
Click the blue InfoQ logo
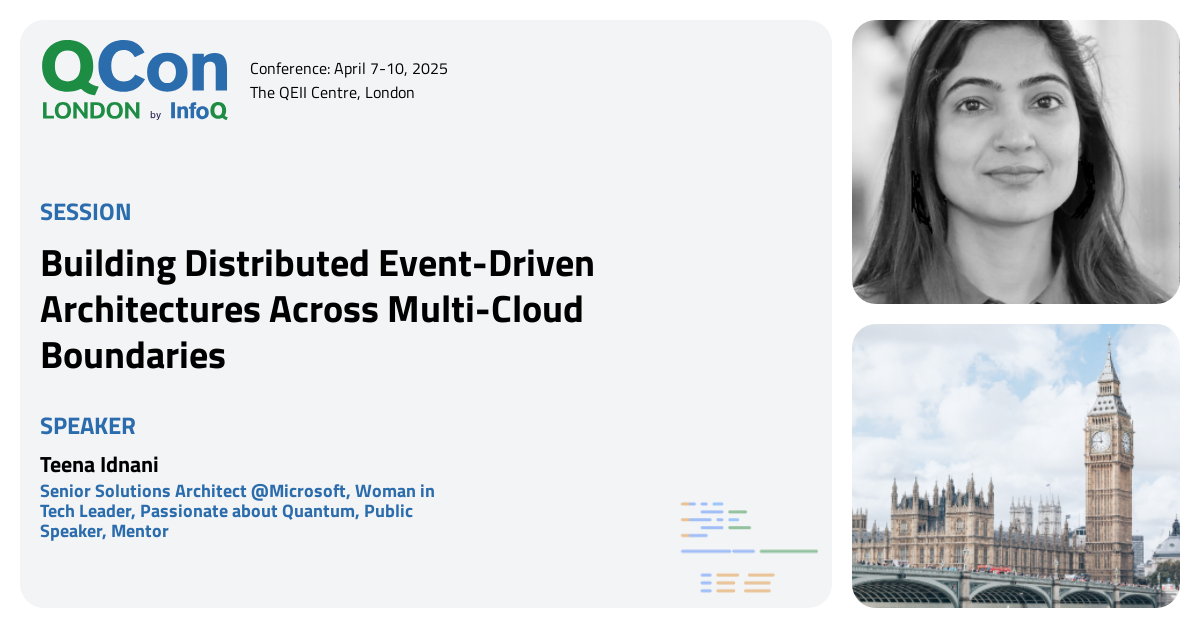click(x=198, y=111)
